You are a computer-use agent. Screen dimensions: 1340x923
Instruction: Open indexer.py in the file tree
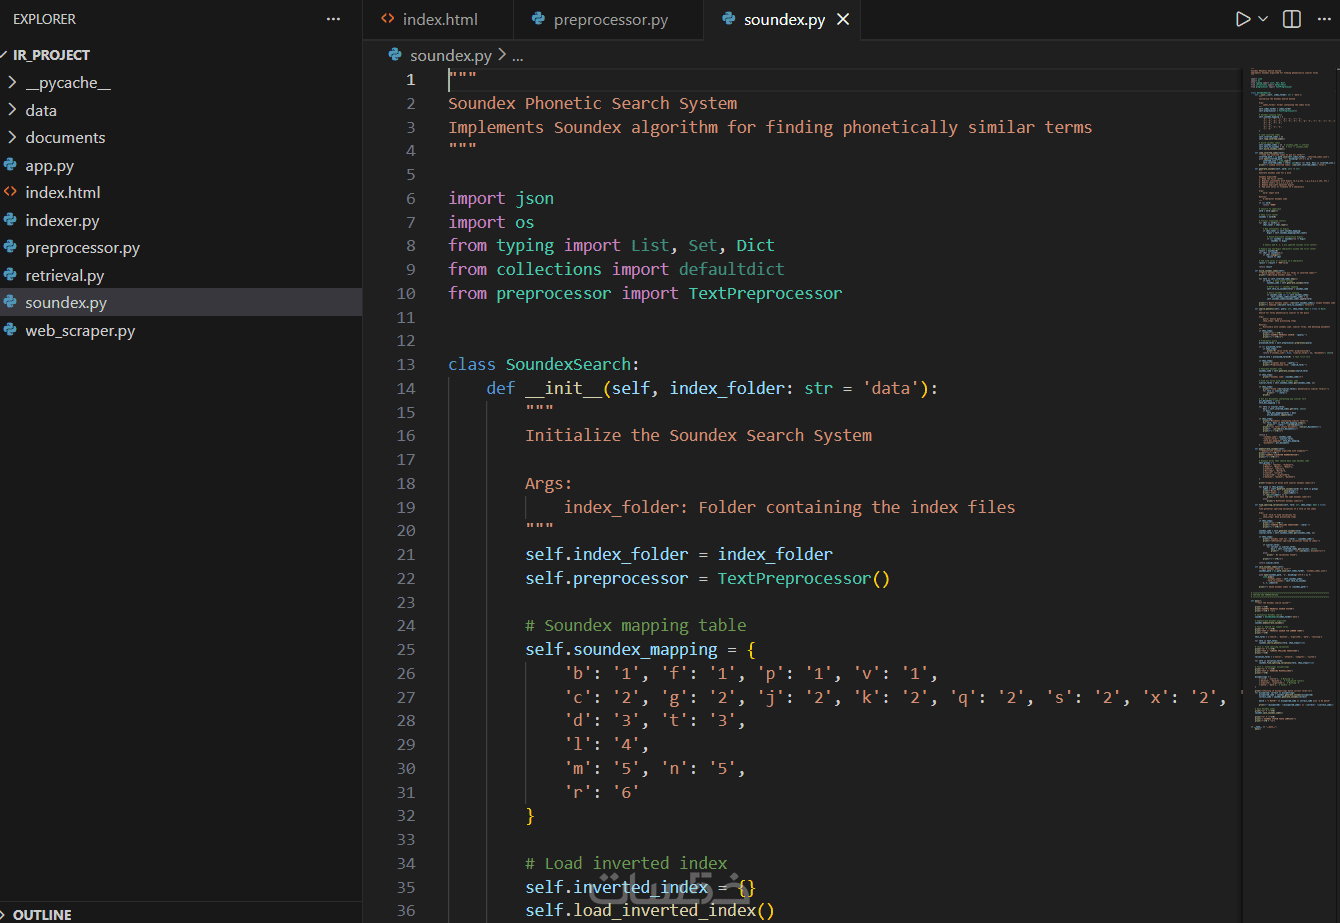(62, 220)
